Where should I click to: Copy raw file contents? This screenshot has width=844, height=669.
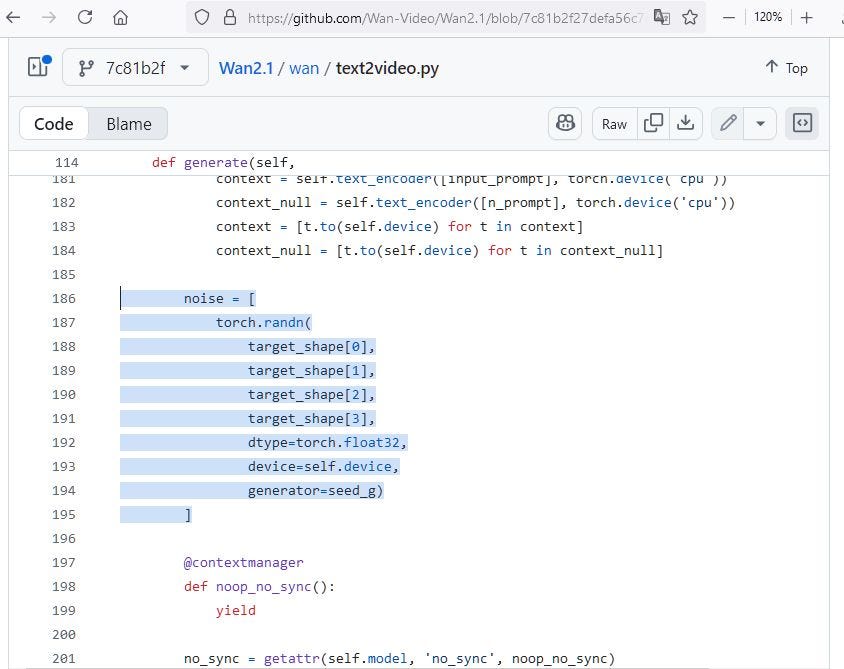click(653, 124)
